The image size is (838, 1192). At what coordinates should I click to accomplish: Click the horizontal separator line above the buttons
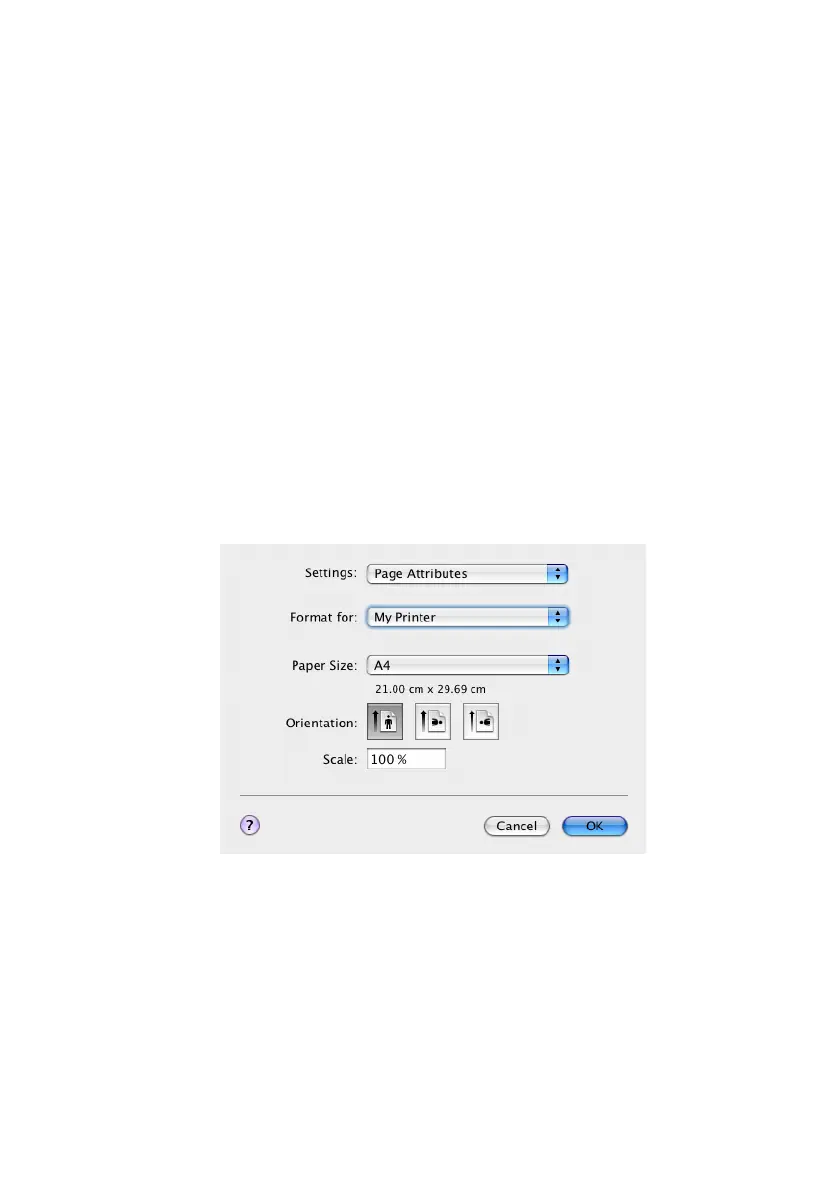pos(433,795)
